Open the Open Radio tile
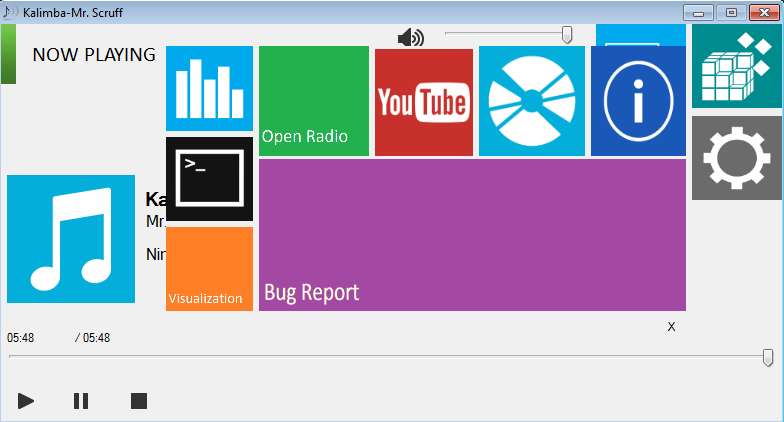The width and height of the screenshot is (784, 422). pyautogui.click(x=314, y=101)
